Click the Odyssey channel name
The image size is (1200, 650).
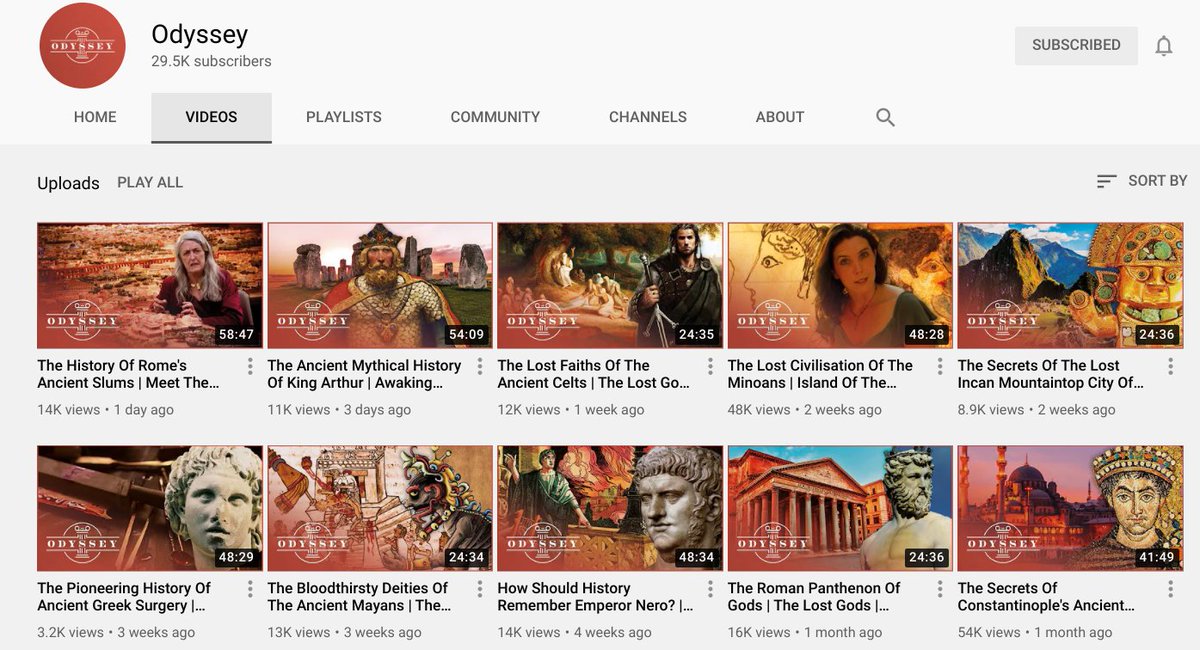pos(199,34)
